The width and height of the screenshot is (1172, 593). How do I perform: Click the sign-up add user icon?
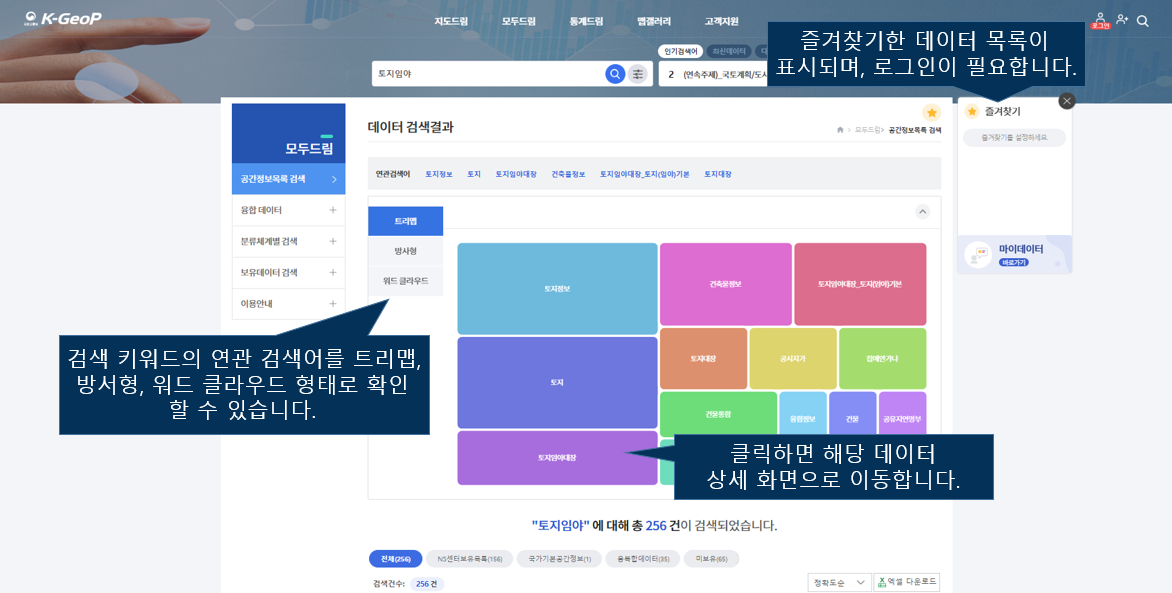coord(1122,20)
